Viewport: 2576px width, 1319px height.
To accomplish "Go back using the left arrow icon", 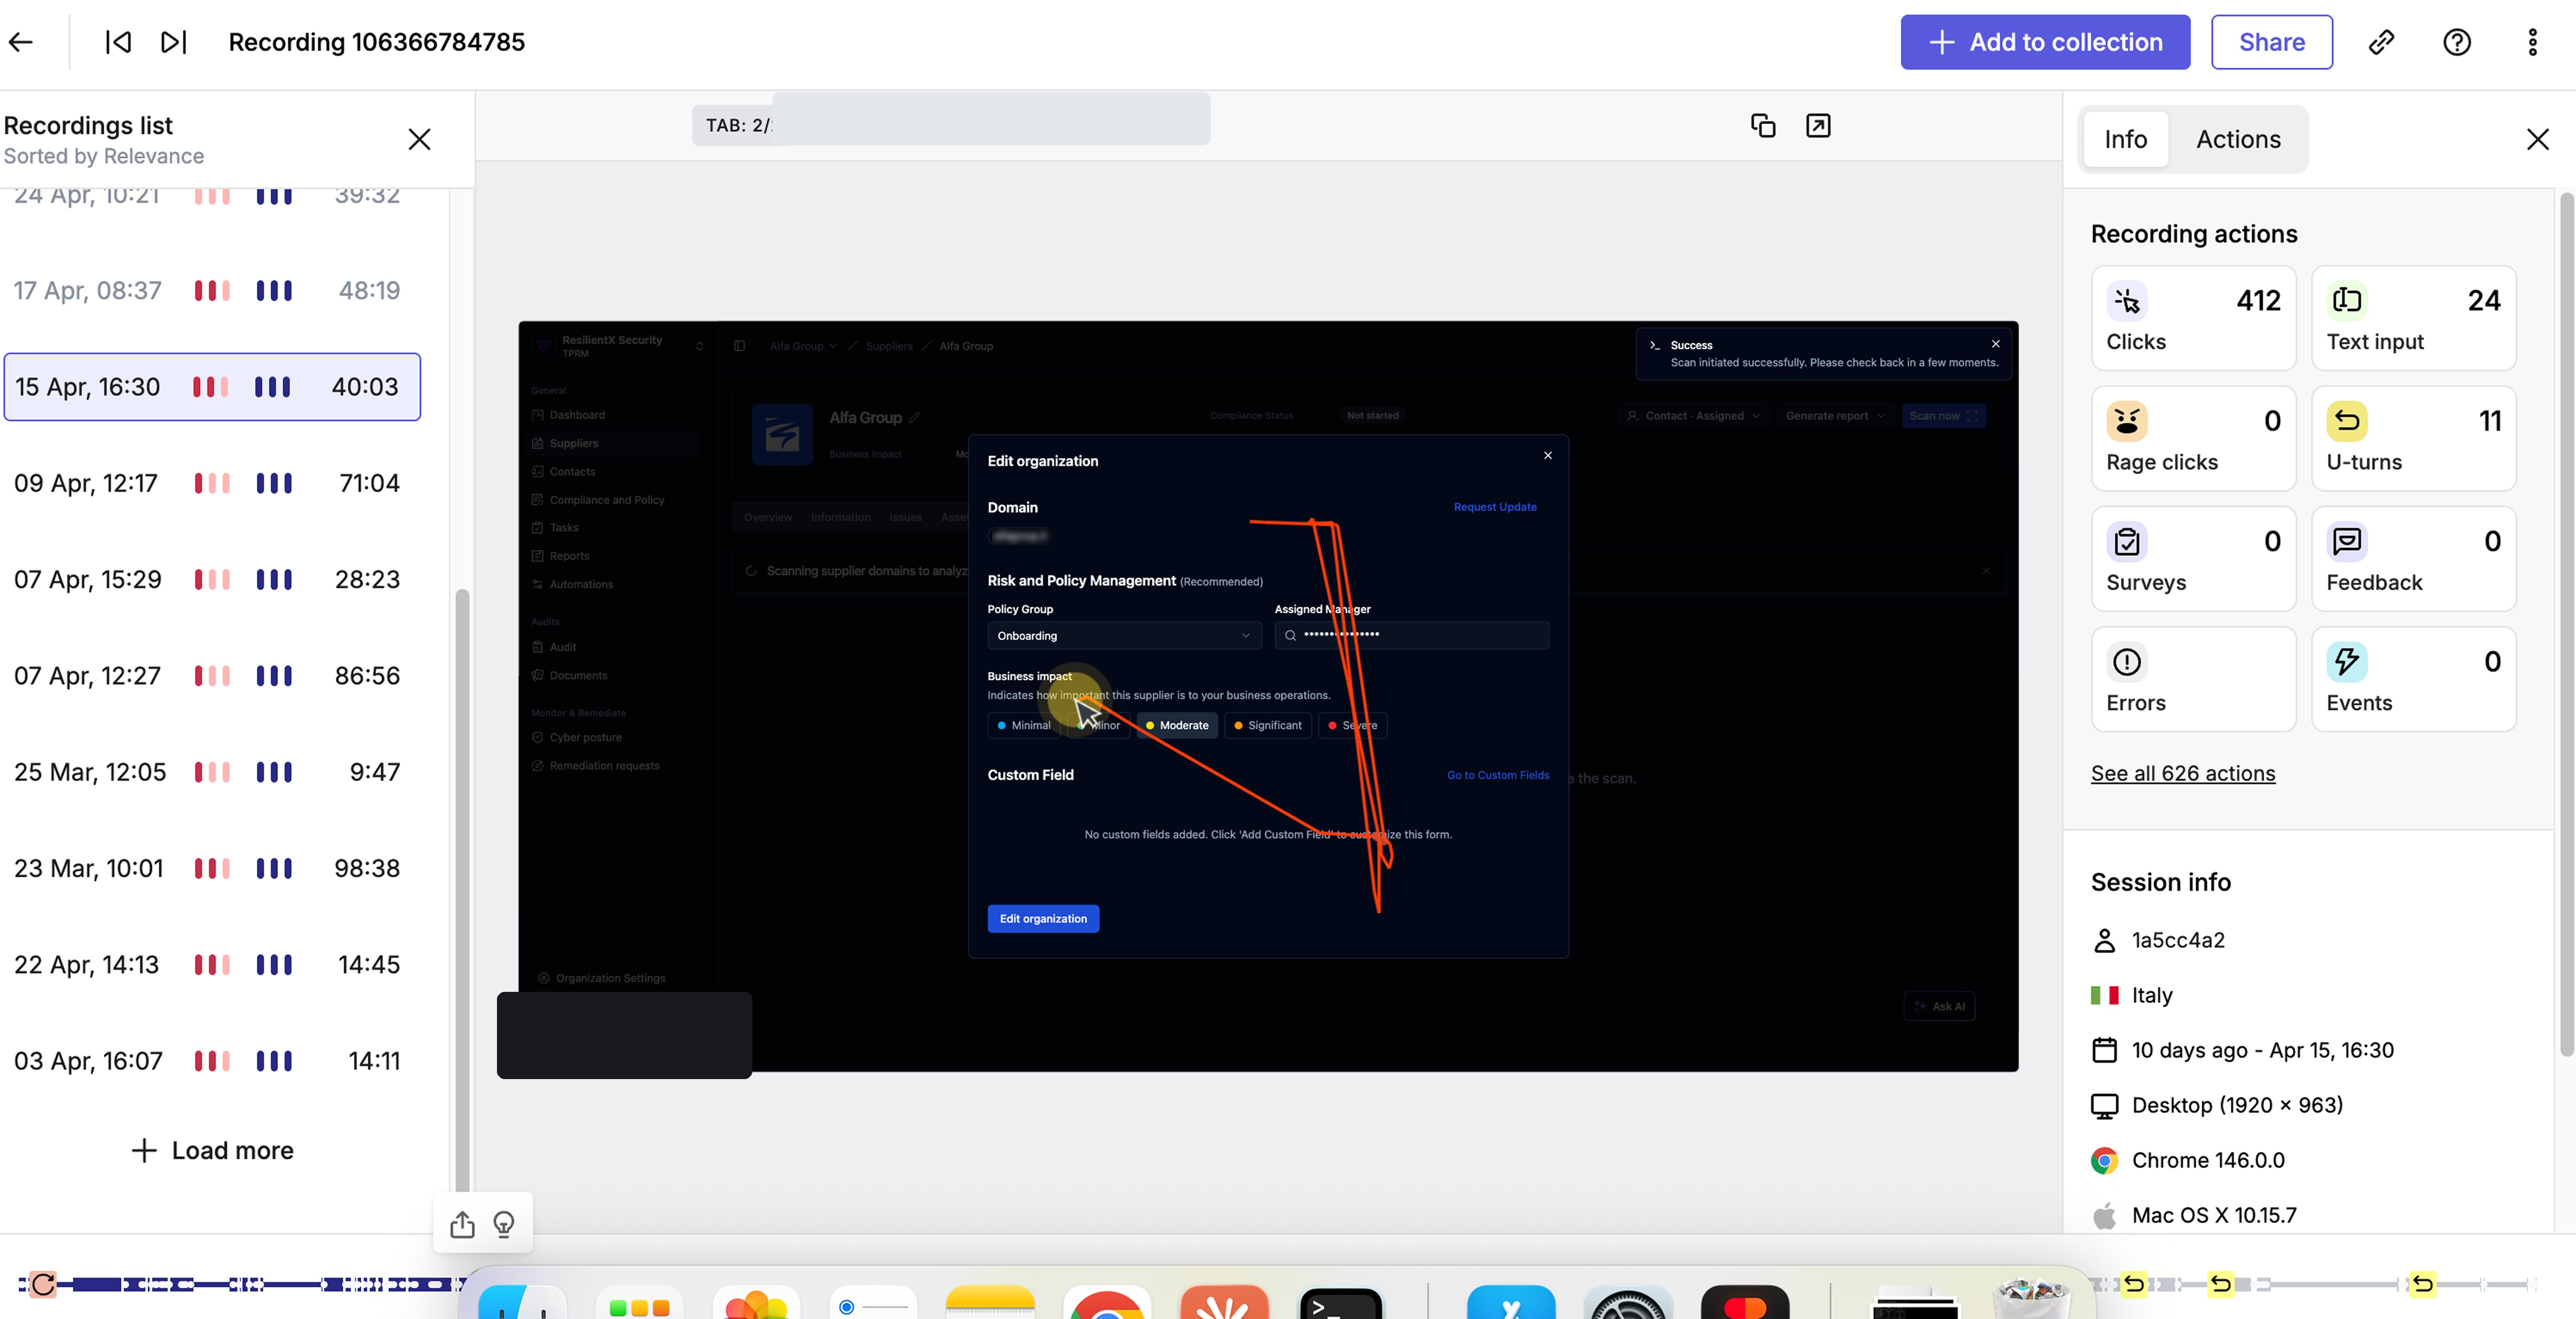I will pyautogui.click(x=21, y=42).
